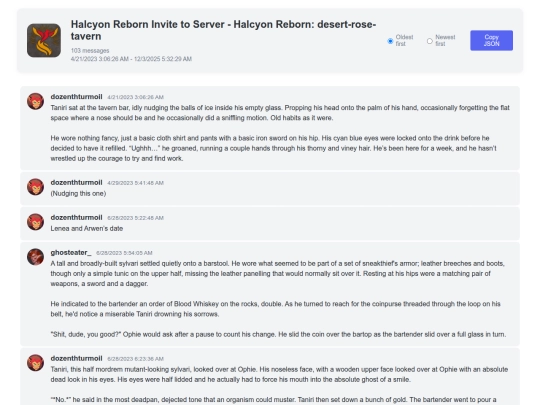Click the 6/28/2023 6:23:36 AM timestamp
540x405 pixels.
pyautogui.click(x=135, y=359)
